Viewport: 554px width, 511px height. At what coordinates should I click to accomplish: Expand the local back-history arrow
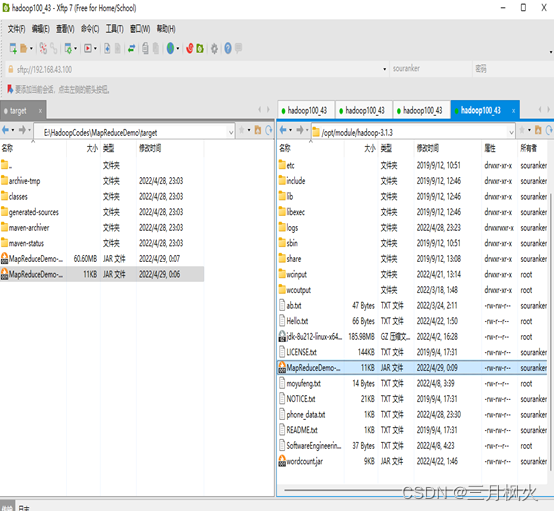(x=13, y=130)
